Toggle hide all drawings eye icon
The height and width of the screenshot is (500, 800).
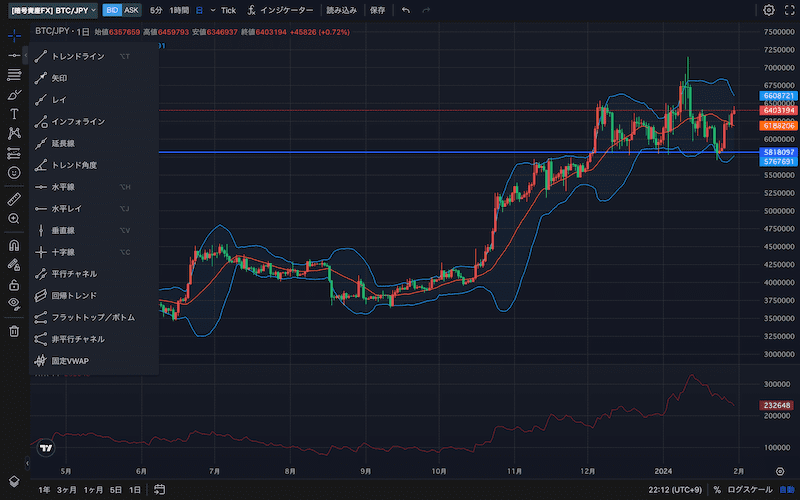pos(14,304)
